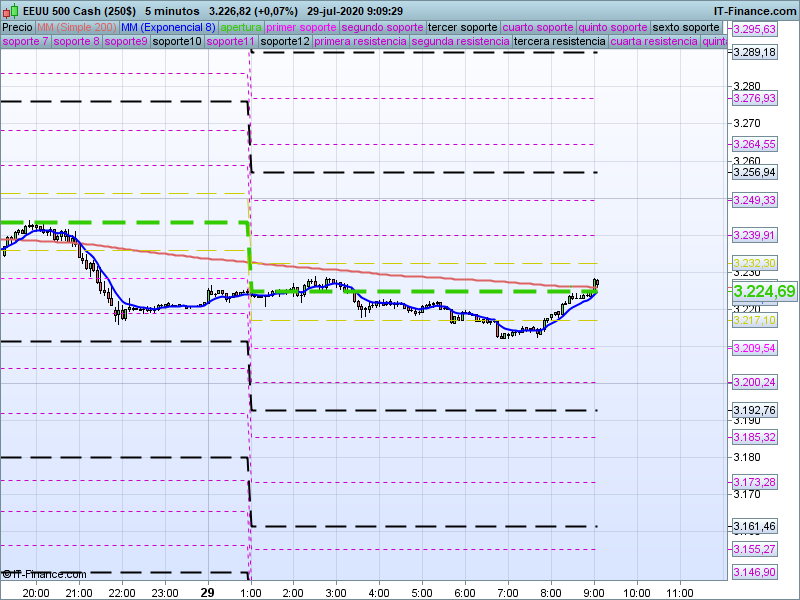Select the segundo soporte legend item
Image resolution: width=800 pixels, height=600 pixels.
click(x=383, y=28)
